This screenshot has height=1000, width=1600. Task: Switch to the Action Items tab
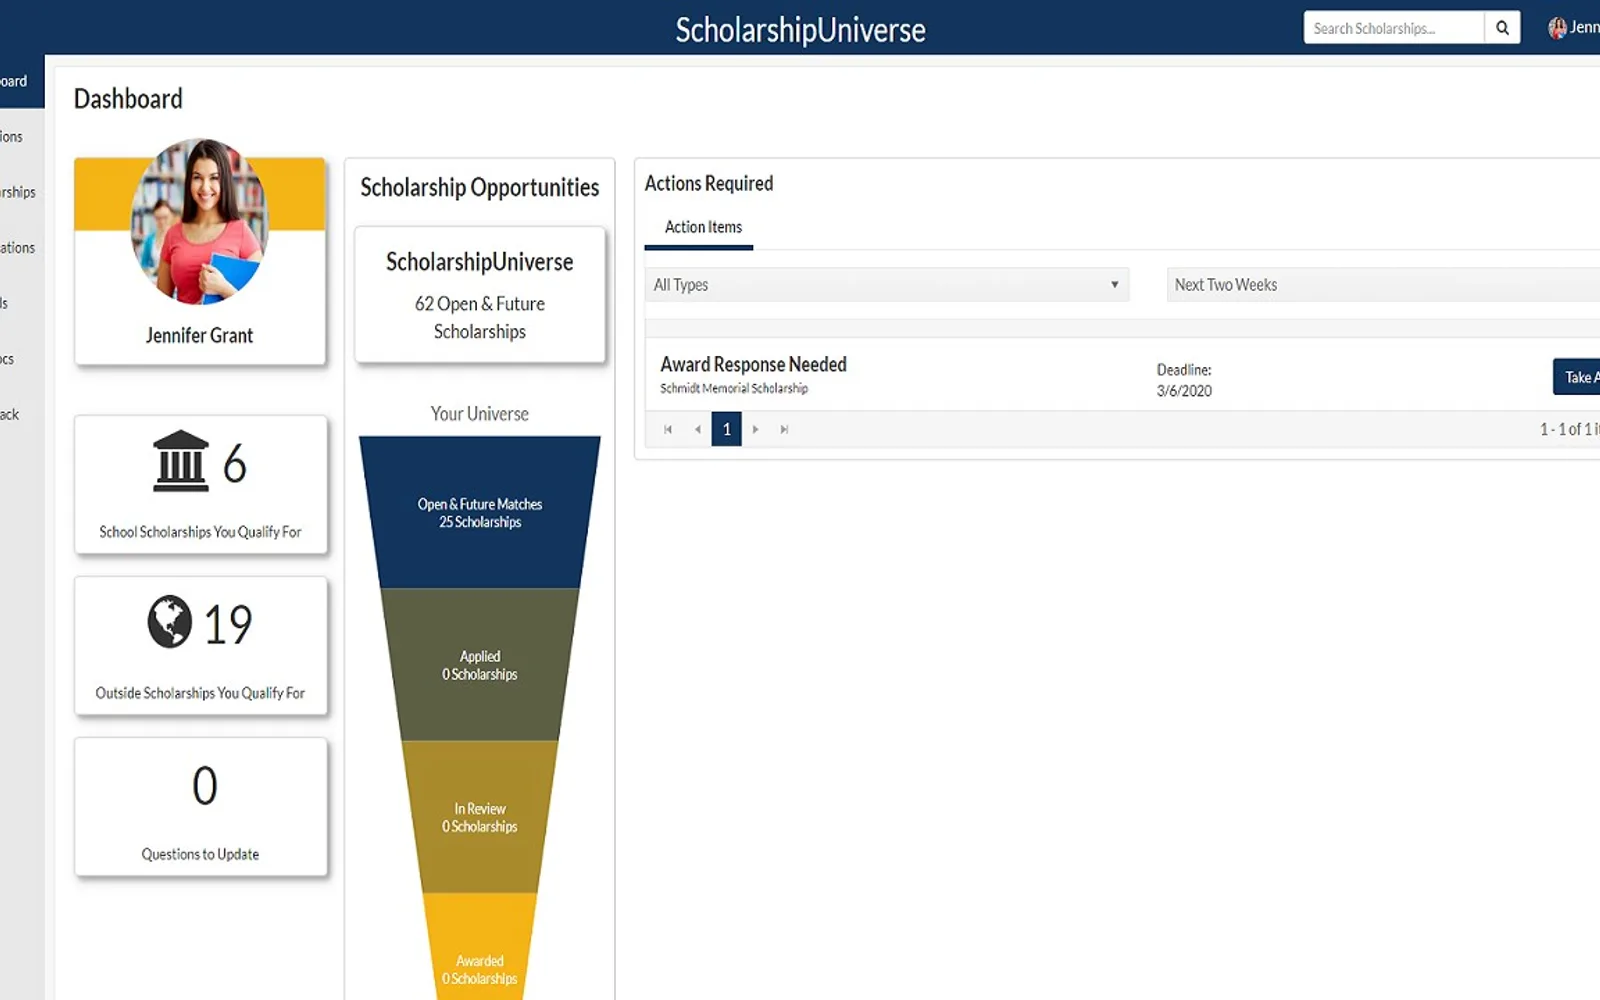pyautogui.click(x=703, y=227)
